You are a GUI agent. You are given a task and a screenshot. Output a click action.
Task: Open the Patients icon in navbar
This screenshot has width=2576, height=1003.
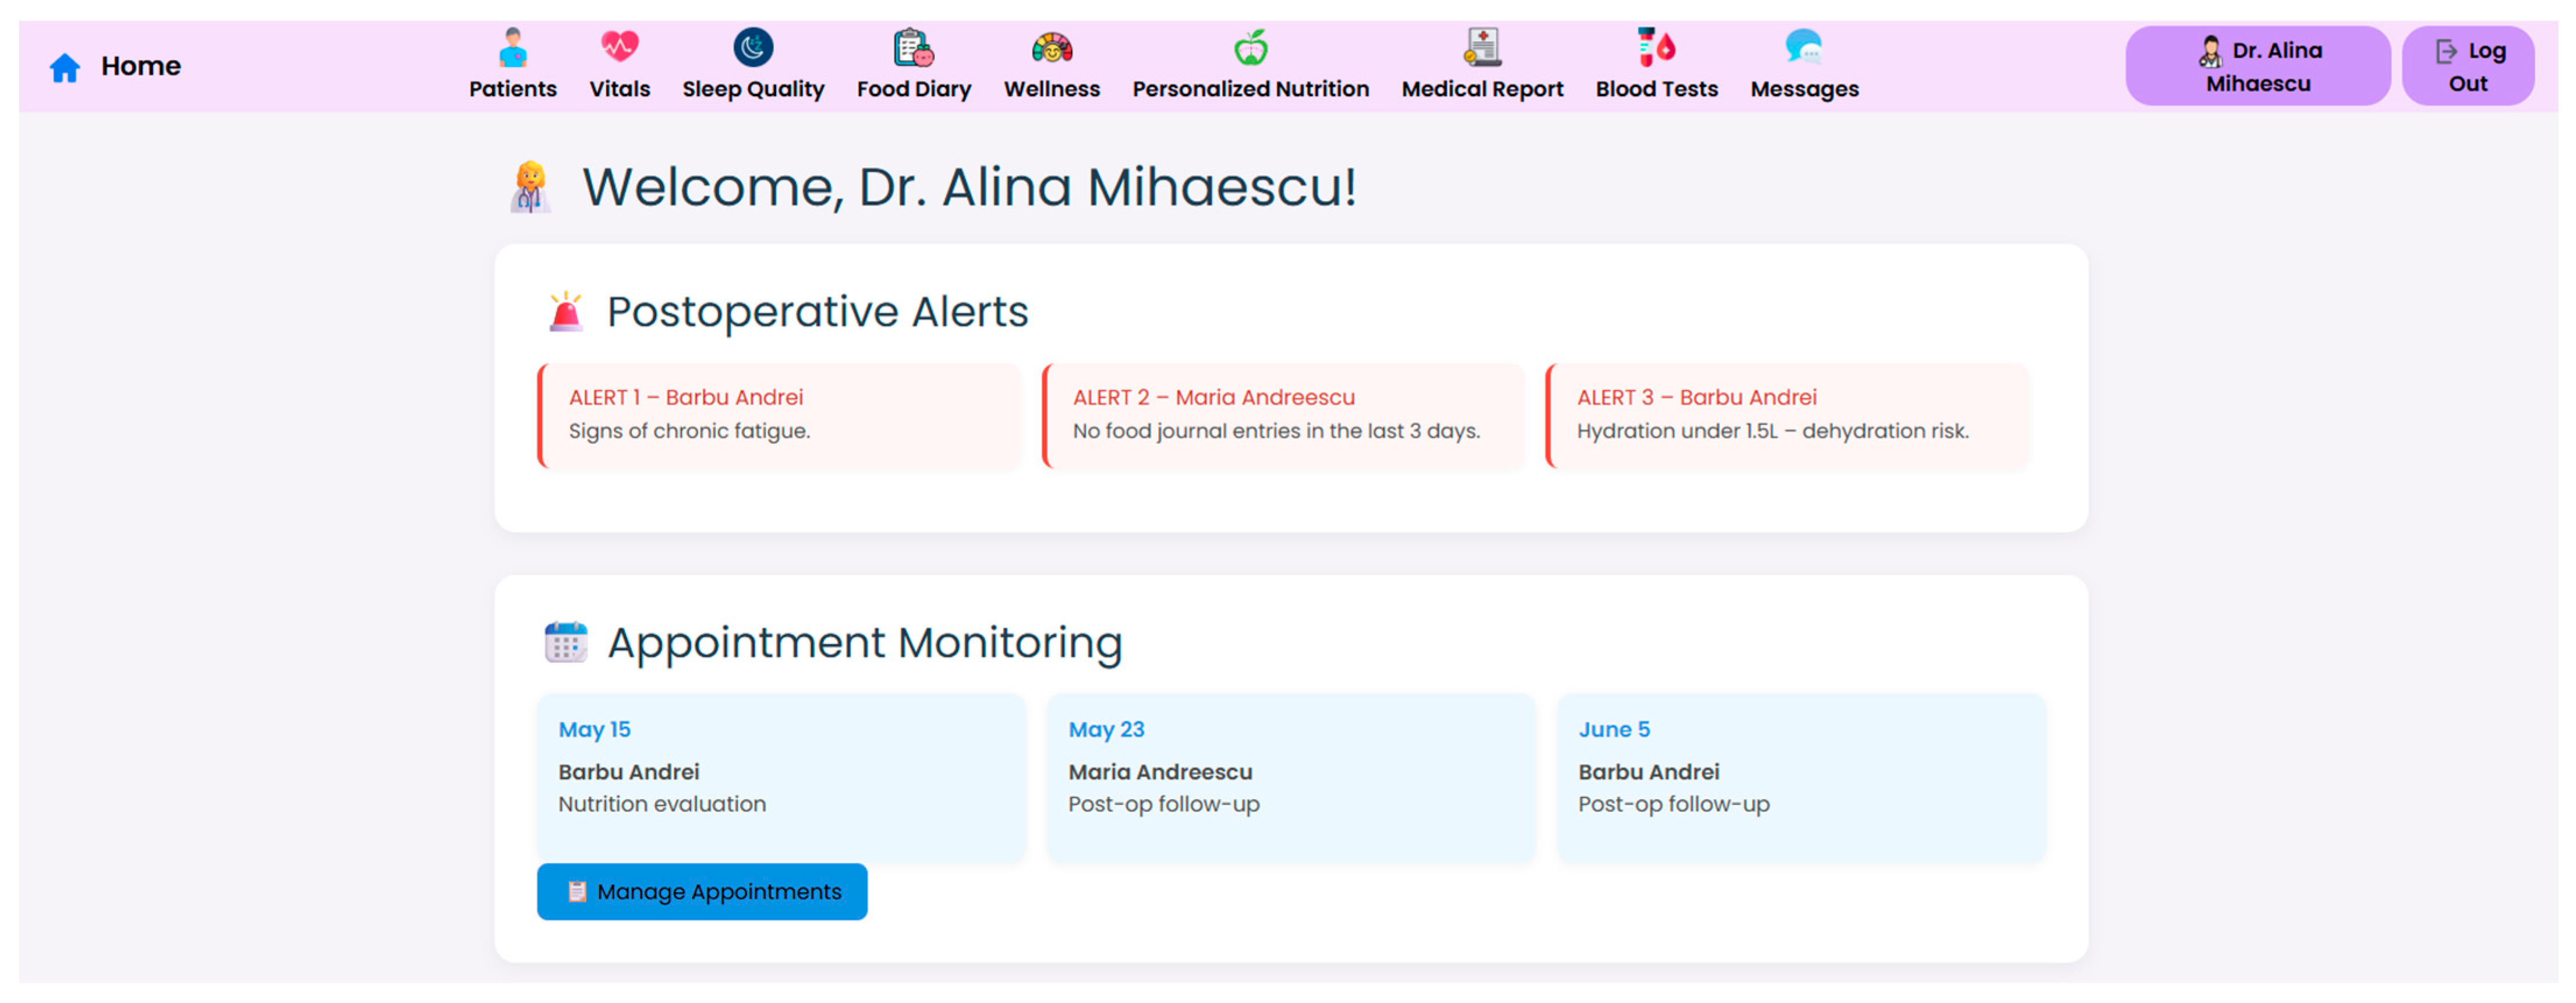click(x=512, y=47)
